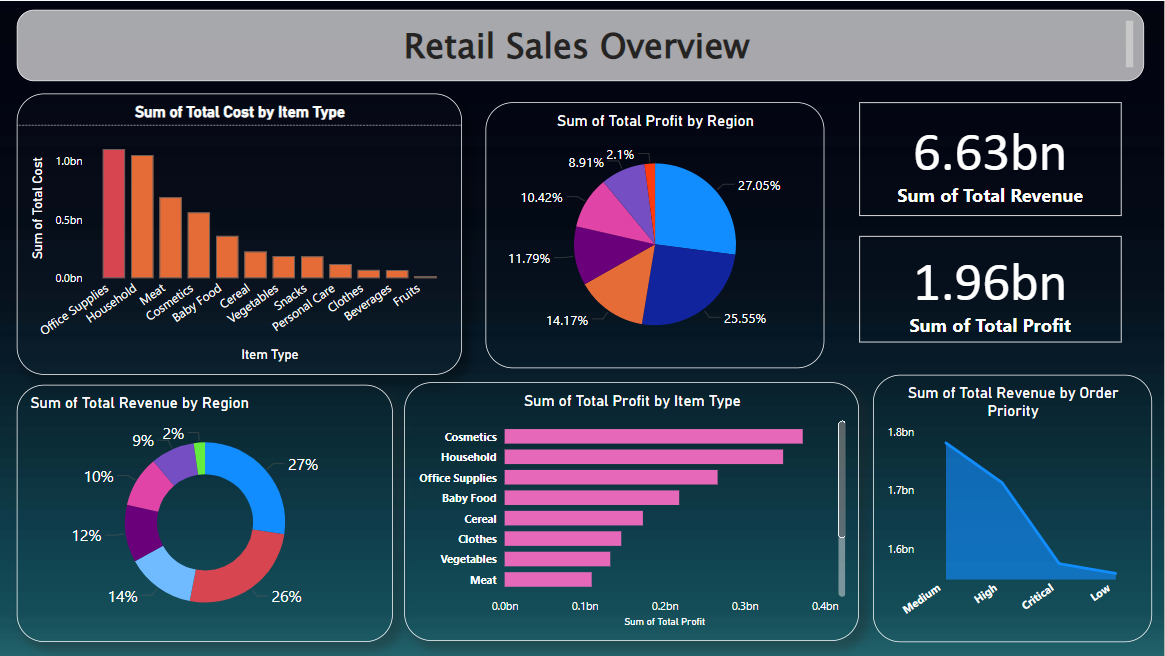Select the Cosmetics bar in profit by item chart
The width and height of the screenshot is (1165, 656).
(x=652, y=437)
